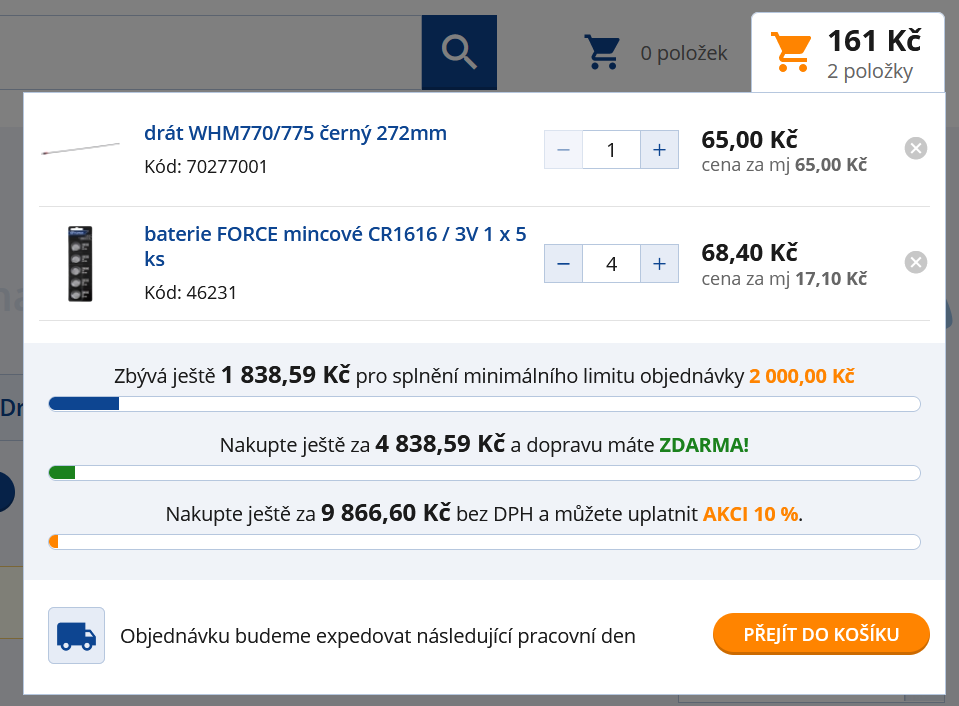Remove the drát WHM770/775 item from cart
Screen dimensions: 959x706
[x=915, y=149]
